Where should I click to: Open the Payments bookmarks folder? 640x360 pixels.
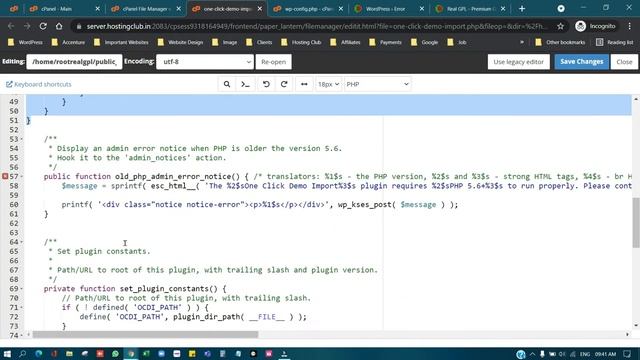[386, 42]
